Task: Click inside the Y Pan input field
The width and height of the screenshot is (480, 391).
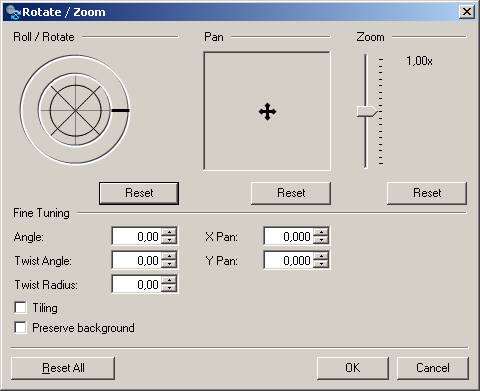Action: 289,260
